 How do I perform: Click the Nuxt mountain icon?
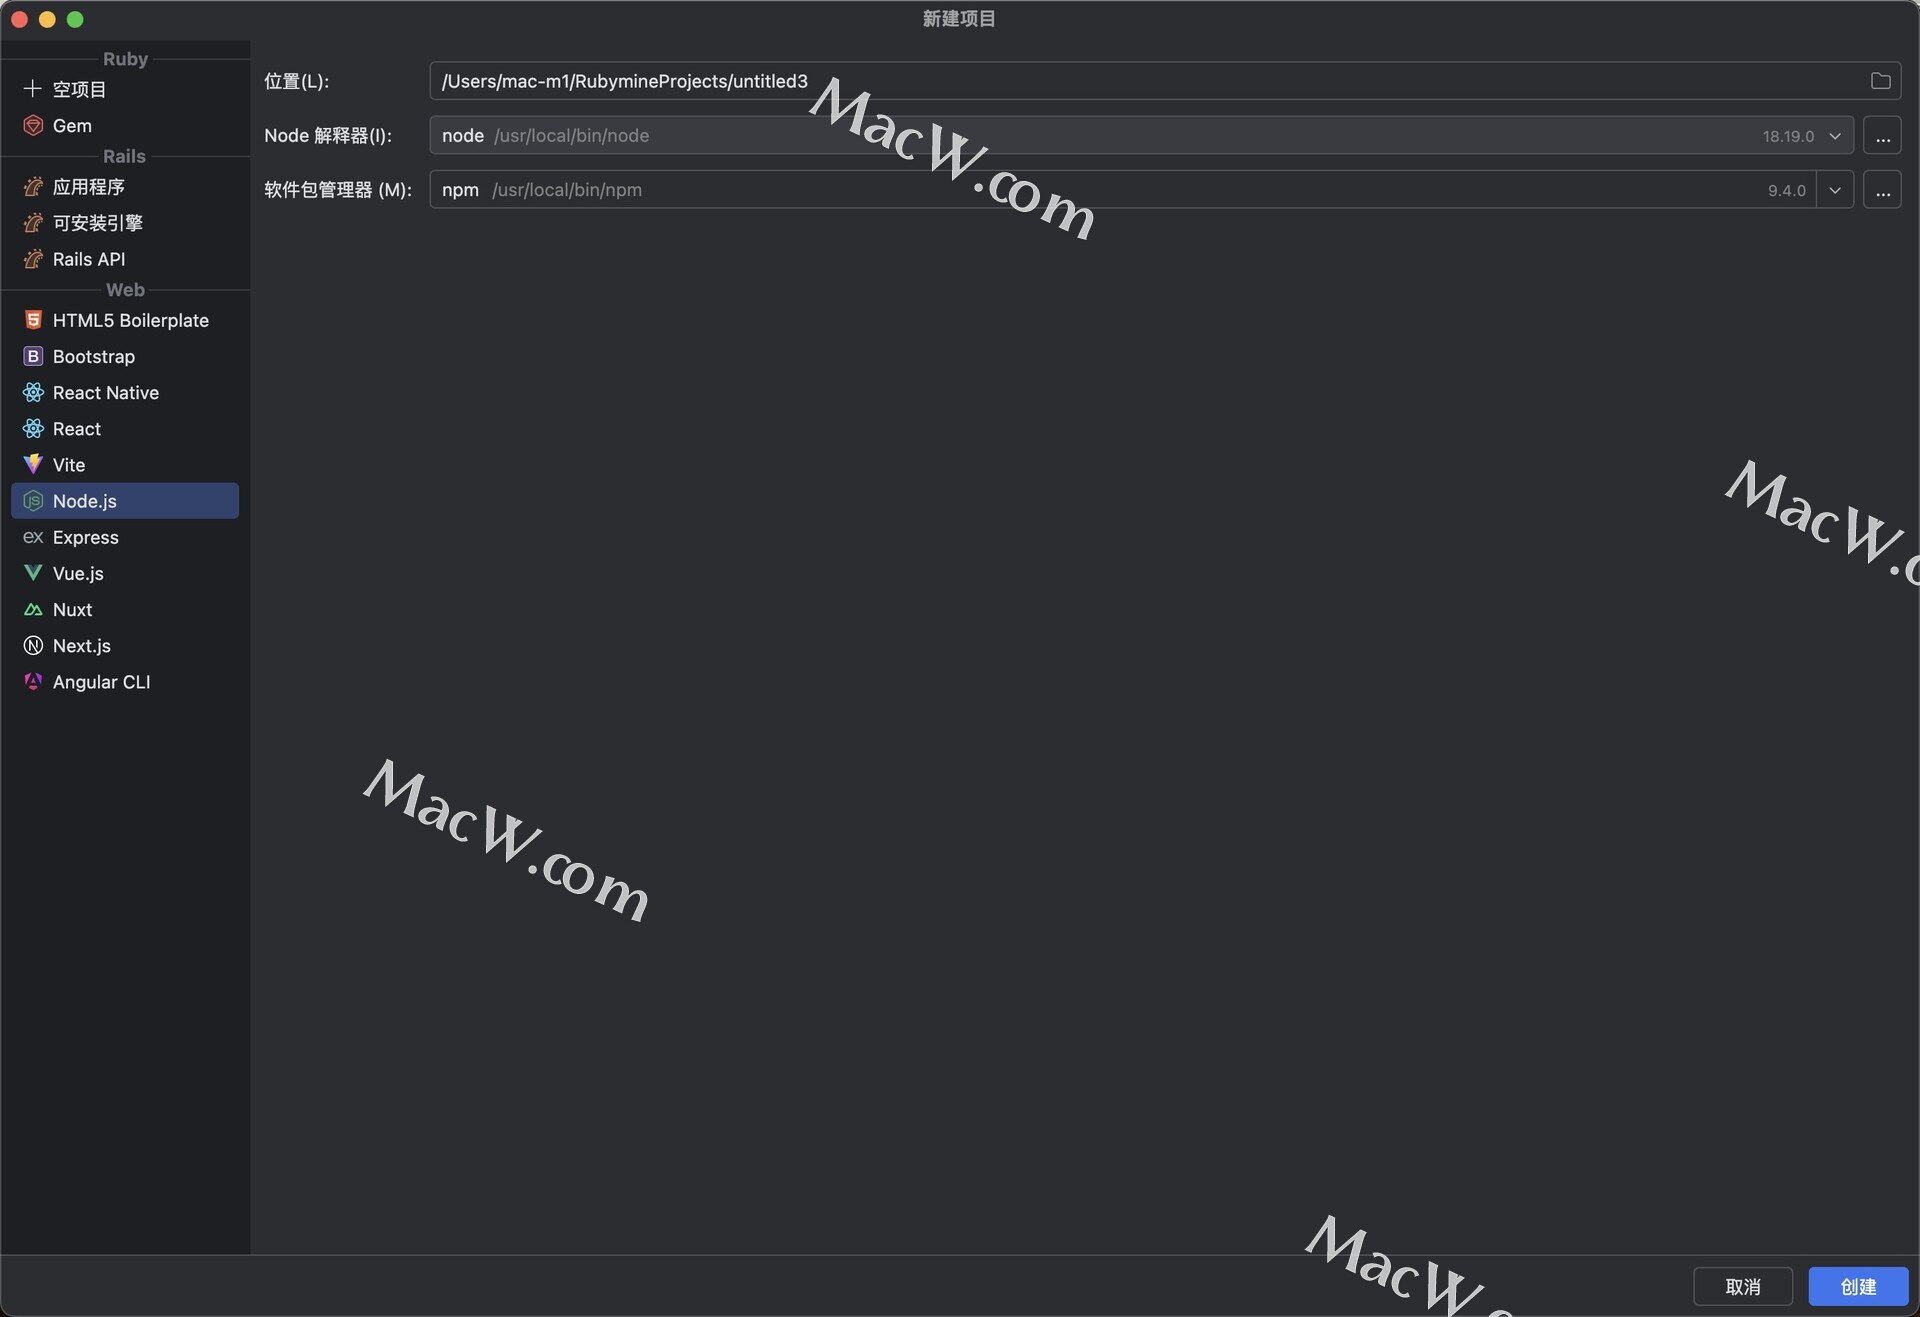pos(33,609)
